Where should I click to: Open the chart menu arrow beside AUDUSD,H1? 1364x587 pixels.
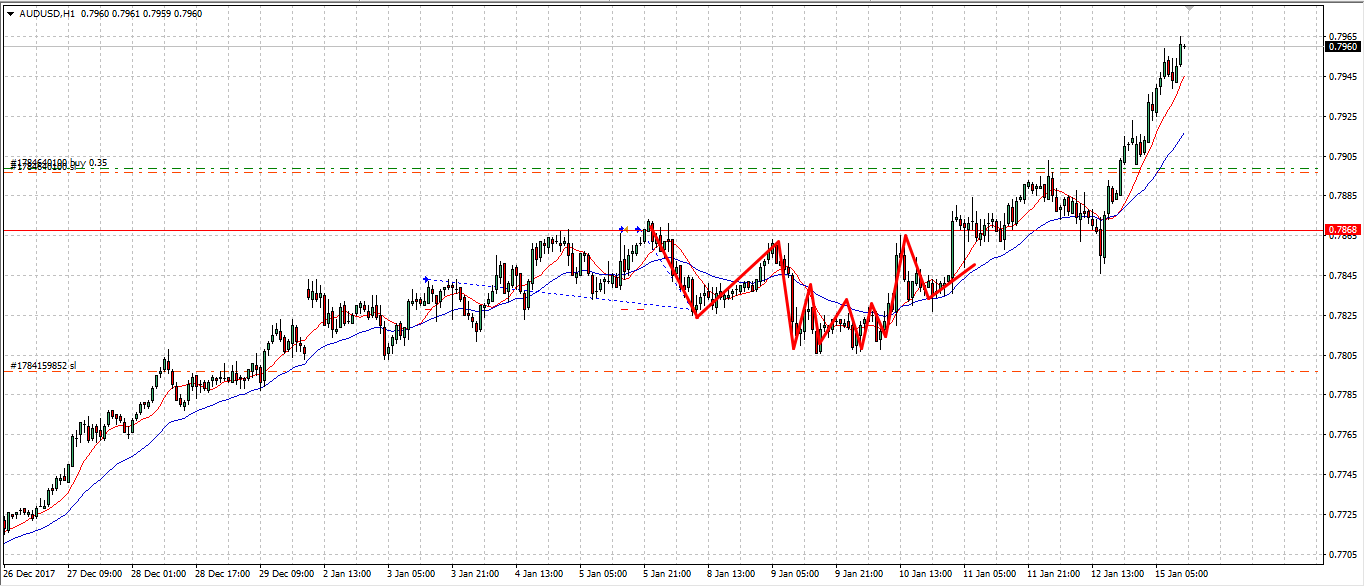click(9, 13)
